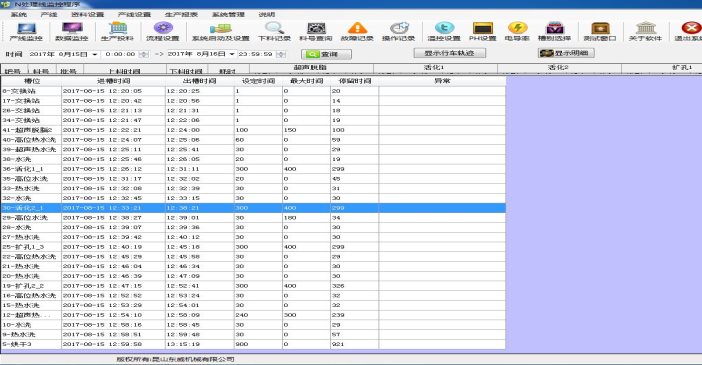This screenshot has height=365, width=702.
Task: Click the 设定时间 column header
Action: coord(258,81)
